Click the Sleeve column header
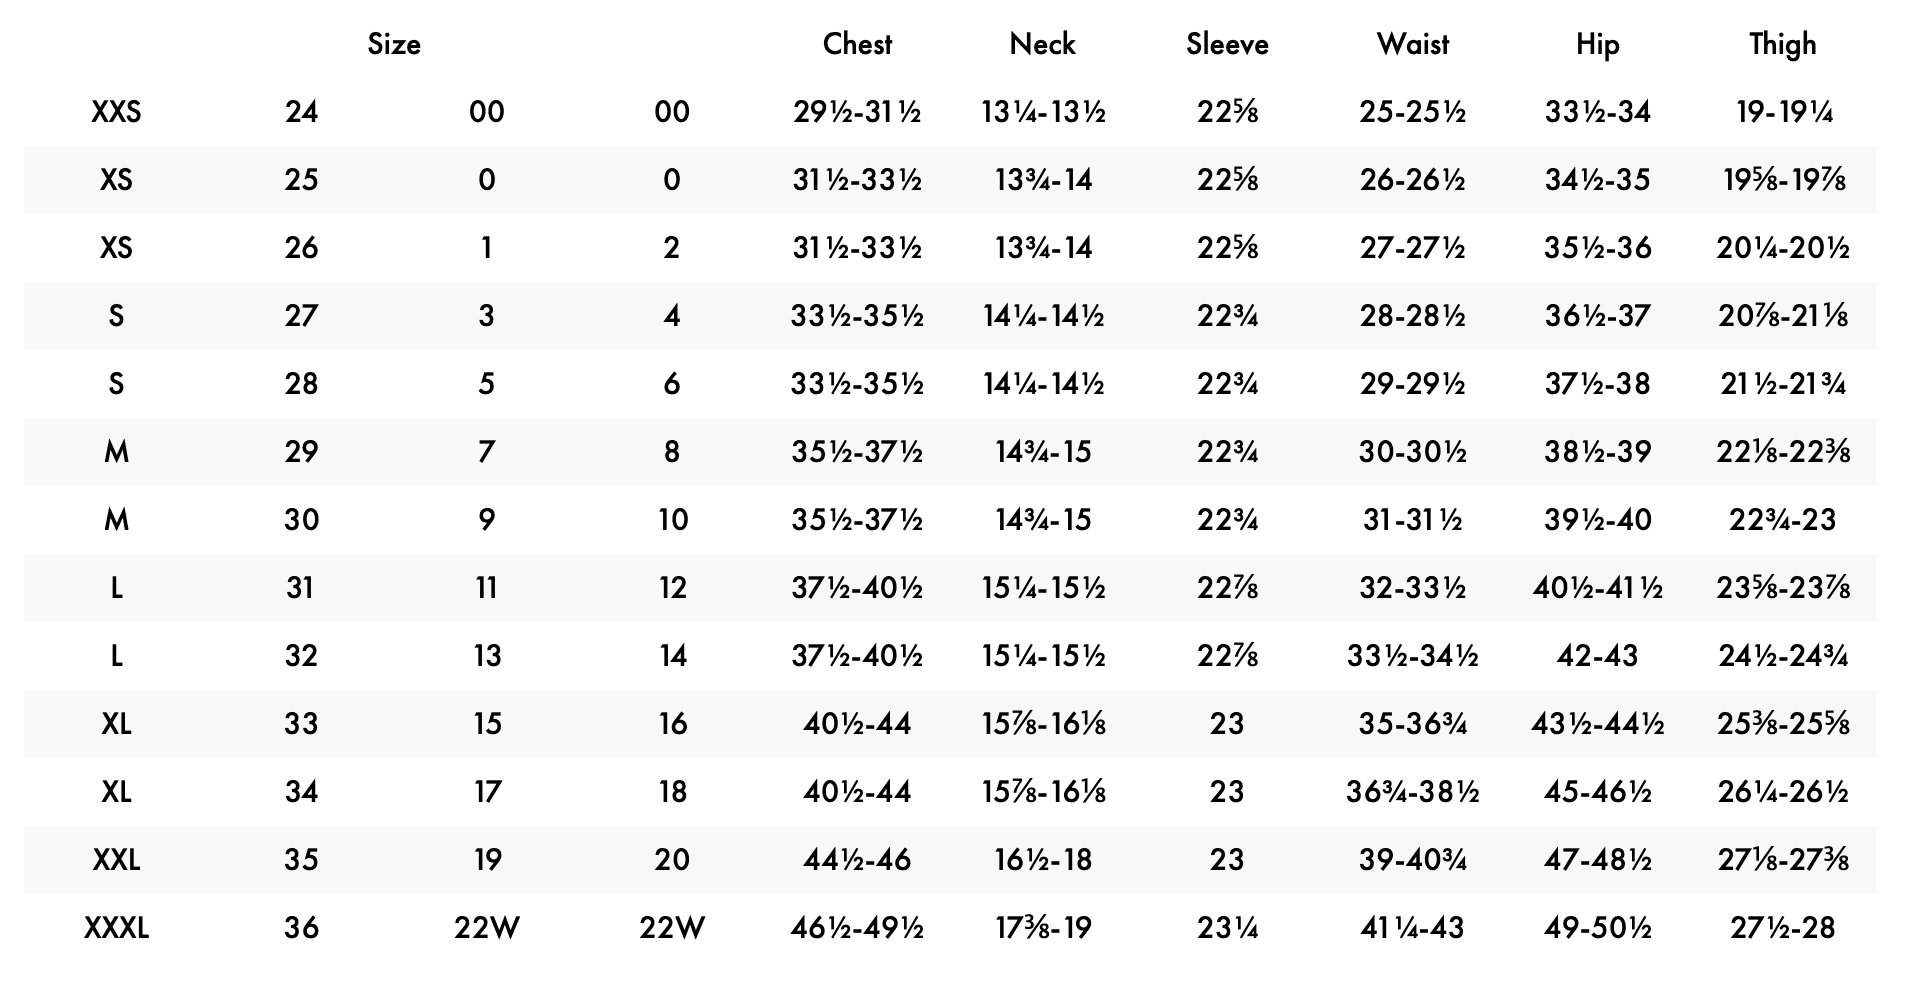The width and height of the screenshot is (1908, 982). point(1227,44)
